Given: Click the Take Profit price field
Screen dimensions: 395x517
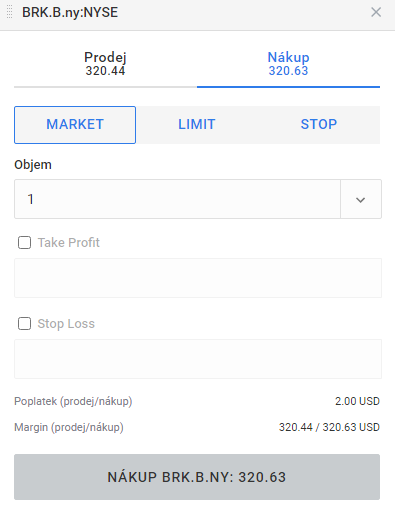Looking at the screenshot, I should pos(198,278).
